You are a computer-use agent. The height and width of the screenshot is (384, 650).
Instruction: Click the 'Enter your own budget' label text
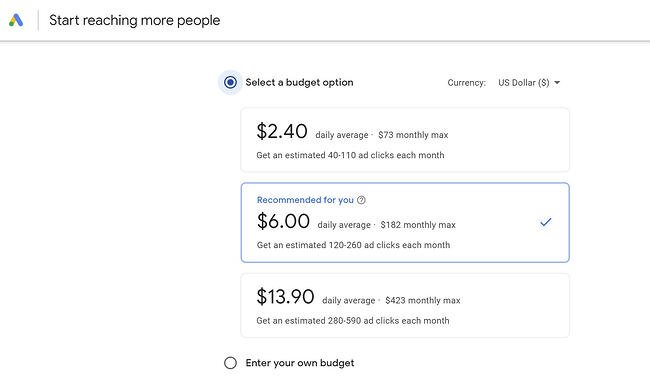click(x=300, y=363)
